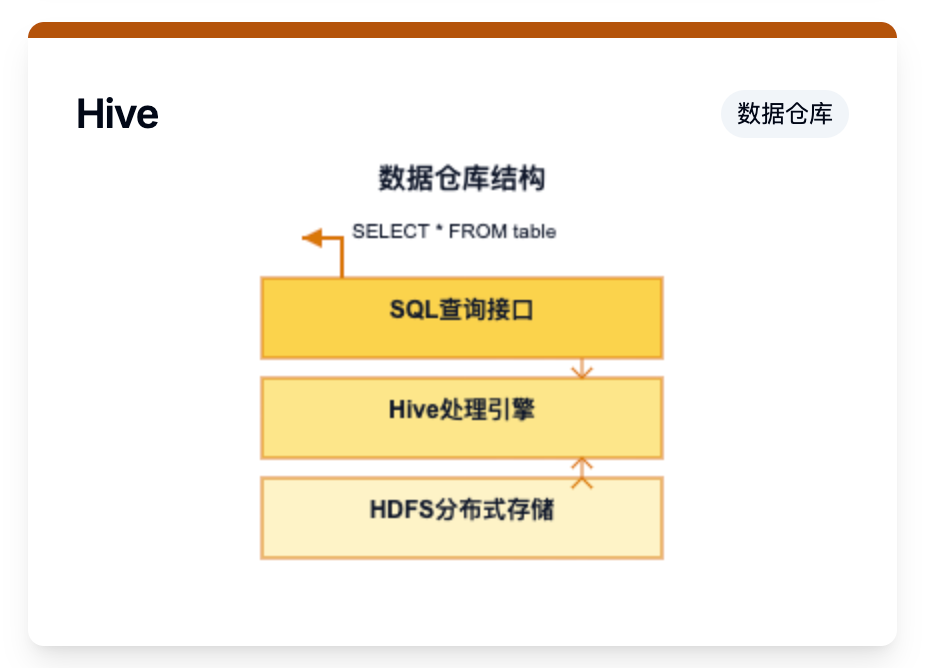Click the 数据仓库结构 diagram title
Viewport: 932px width, 668px height.
(x=461, y=179)
